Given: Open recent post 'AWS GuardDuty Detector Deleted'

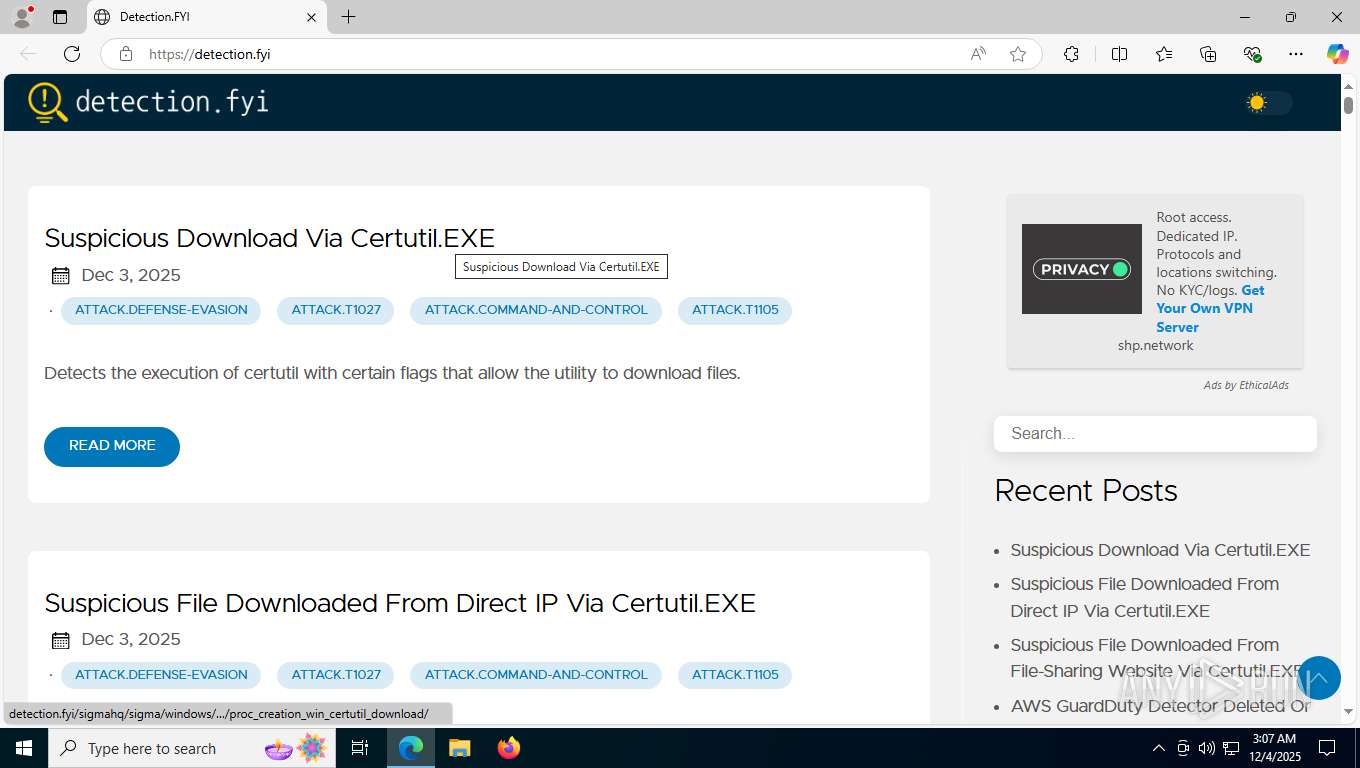Looking at the screenshot, I should pyautogui.click(x=1160, y=706).
